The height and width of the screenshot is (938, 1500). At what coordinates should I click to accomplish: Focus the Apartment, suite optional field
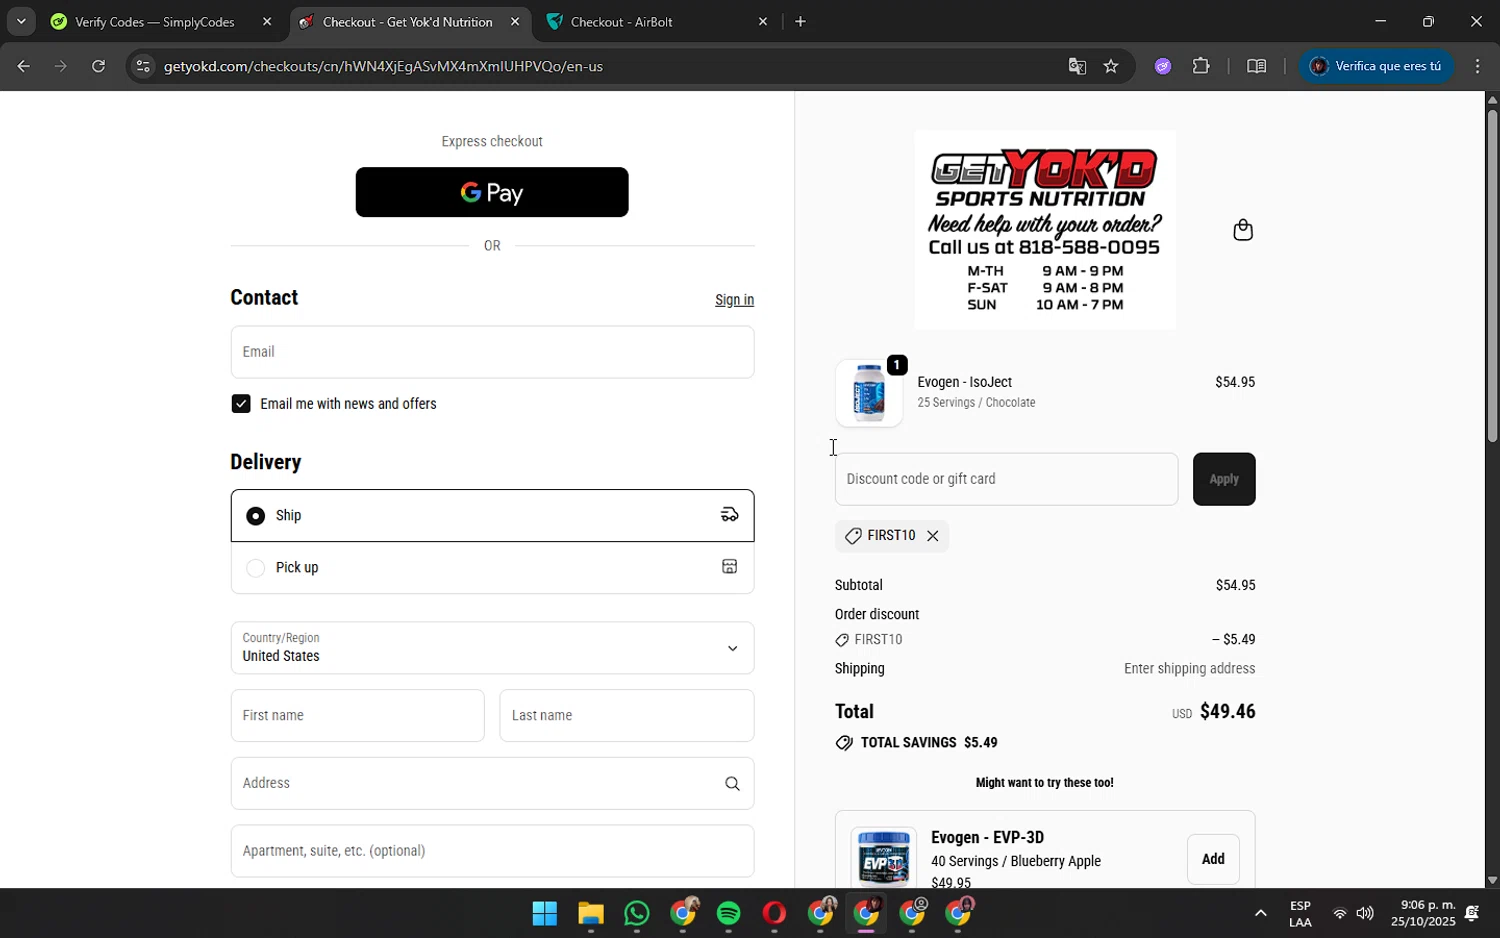coord(492,851)
